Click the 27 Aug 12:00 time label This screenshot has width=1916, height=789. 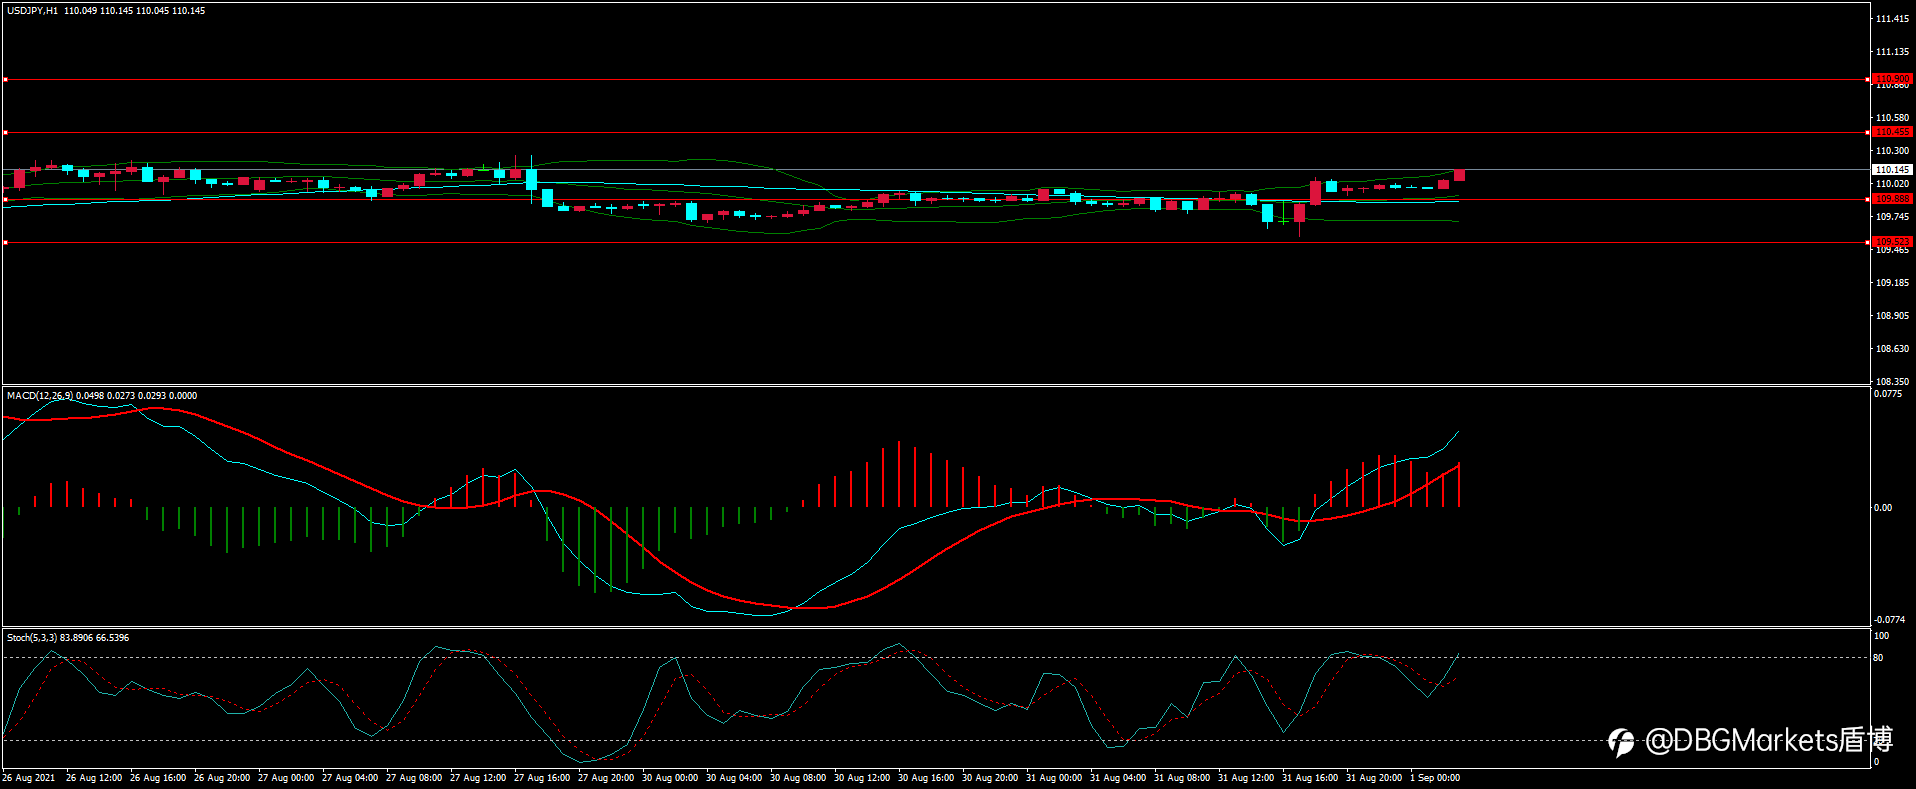point(478,778)
